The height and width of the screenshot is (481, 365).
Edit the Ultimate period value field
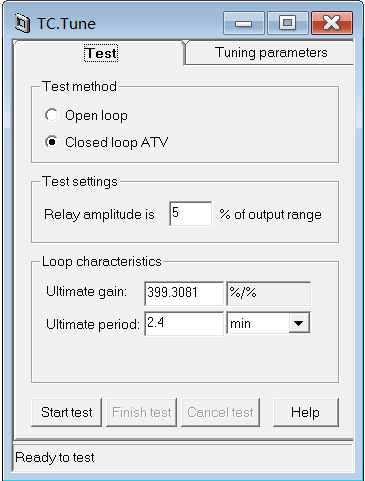[184, 323]
